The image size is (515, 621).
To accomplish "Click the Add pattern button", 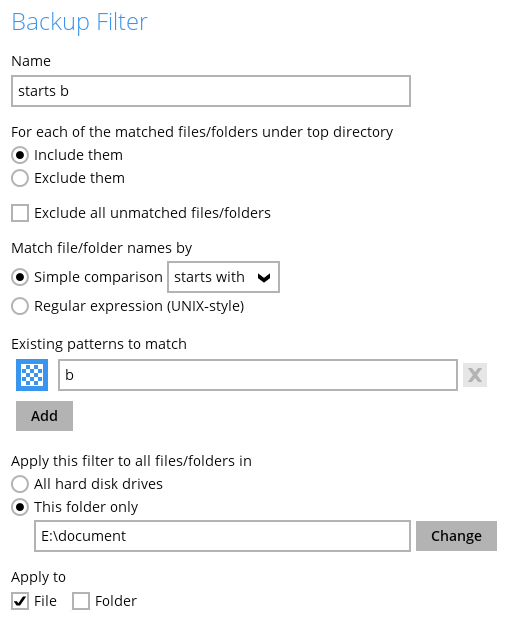I will click(x=44, y=416).
